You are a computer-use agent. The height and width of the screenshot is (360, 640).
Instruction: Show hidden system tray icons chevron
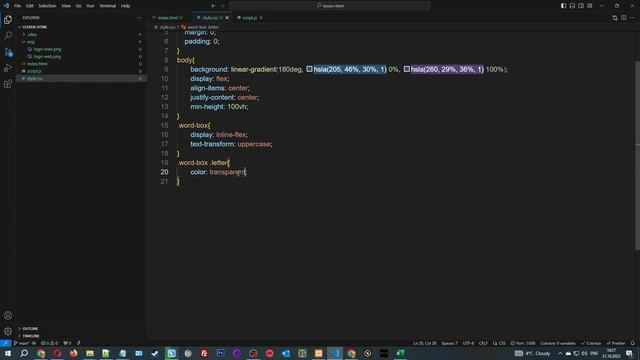coord(560,353)
